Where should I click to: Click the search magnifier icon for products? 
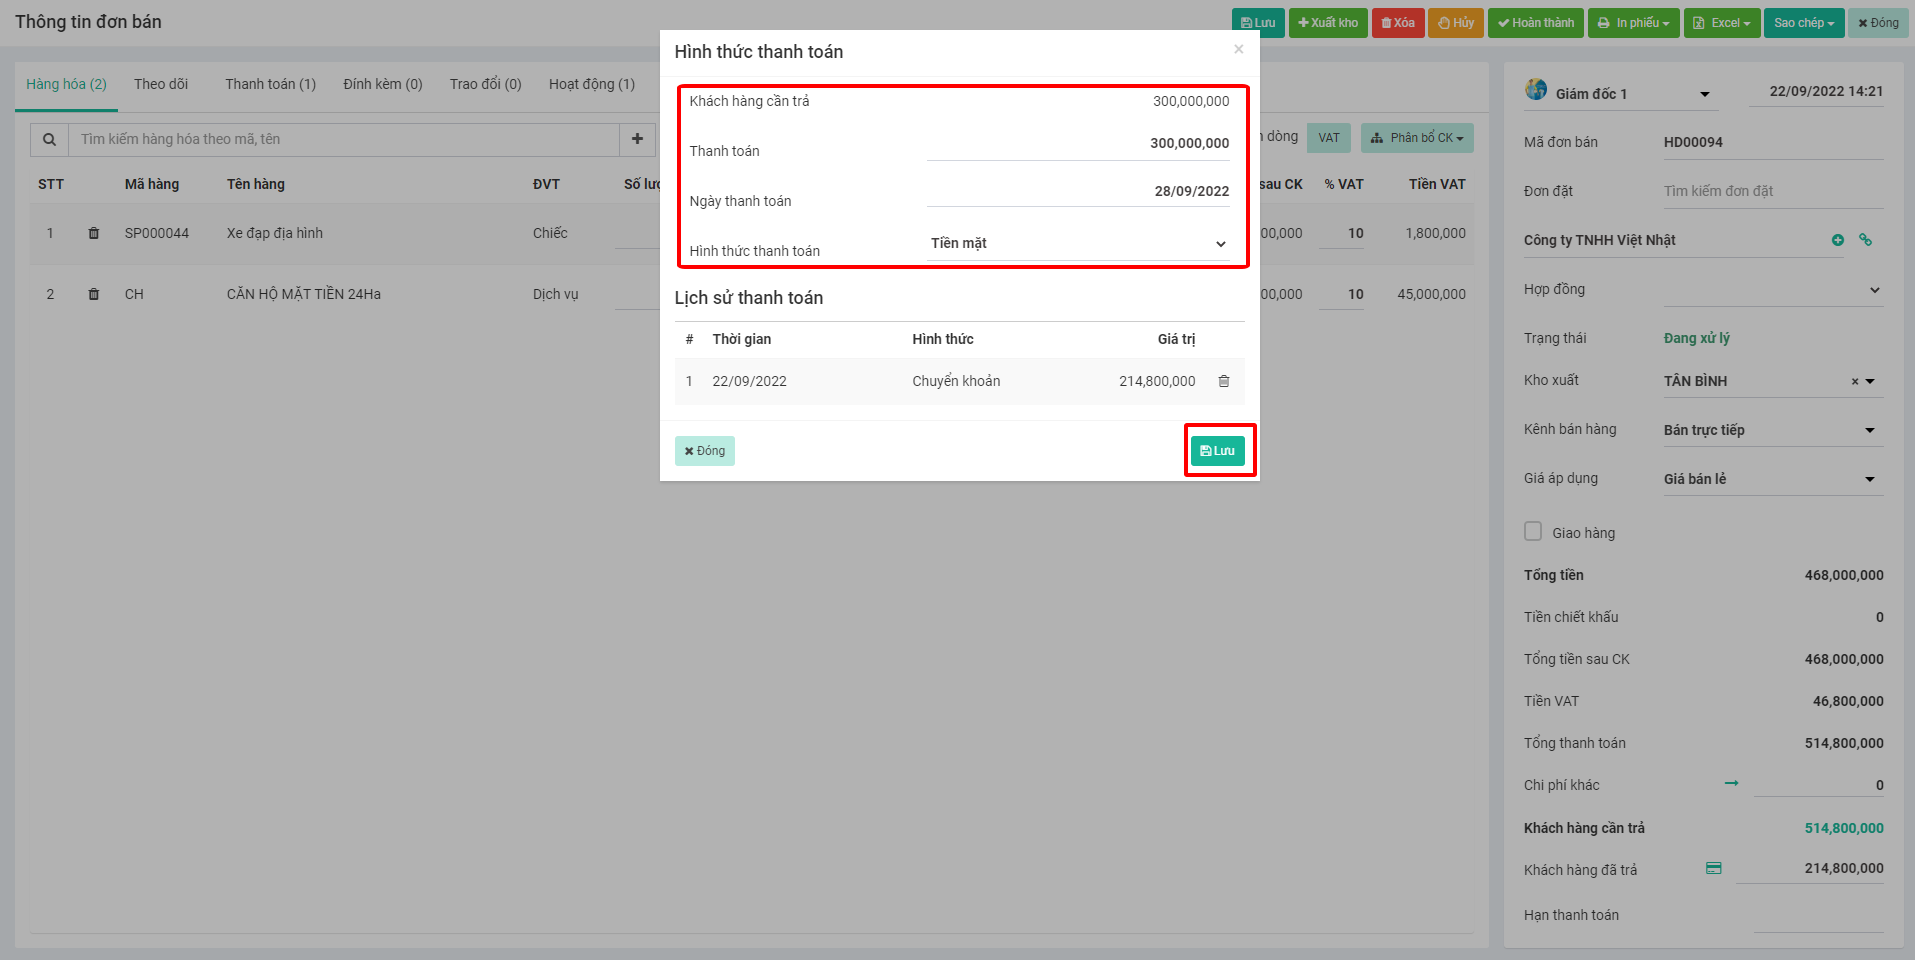49,140
